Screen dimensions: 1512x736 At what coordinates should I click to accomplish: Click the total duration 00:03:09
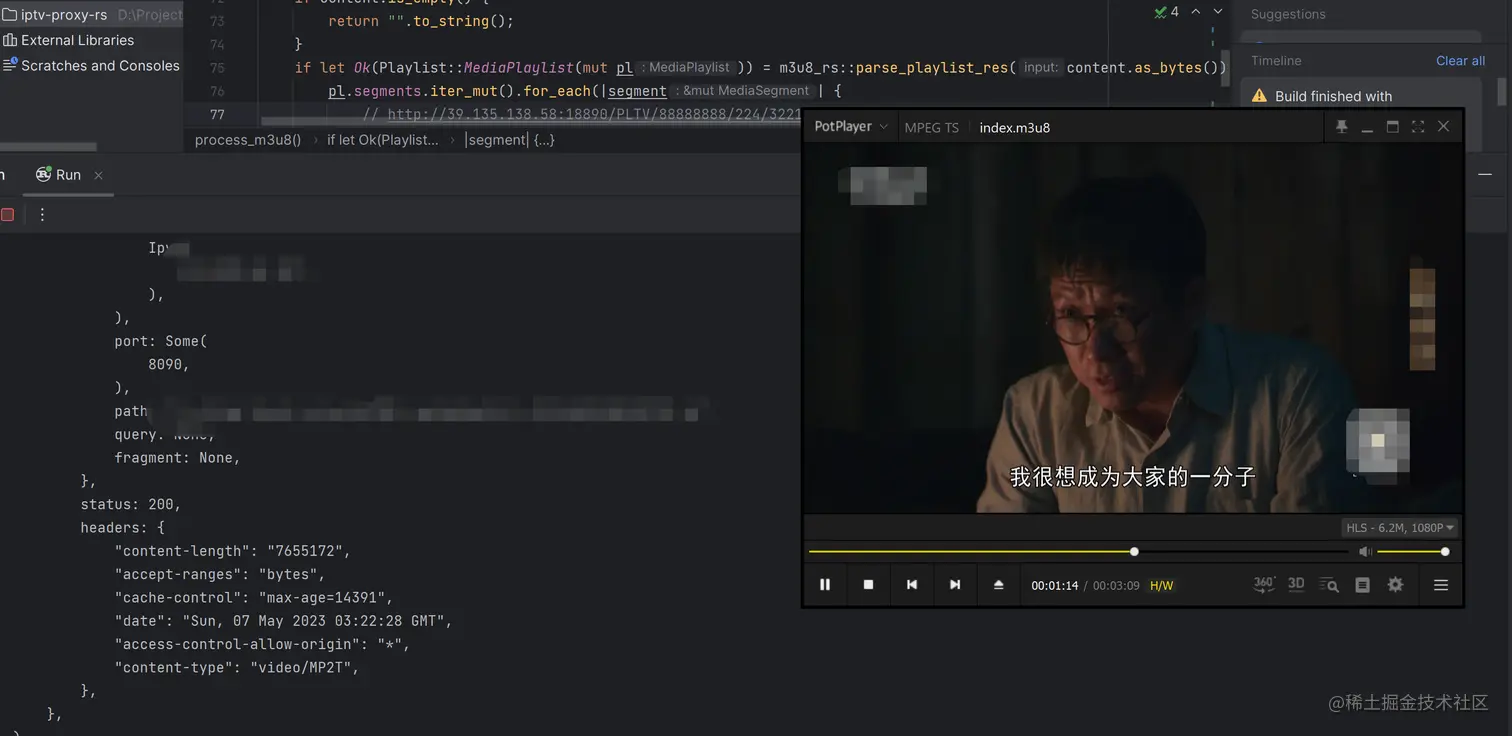(1116, 586)
